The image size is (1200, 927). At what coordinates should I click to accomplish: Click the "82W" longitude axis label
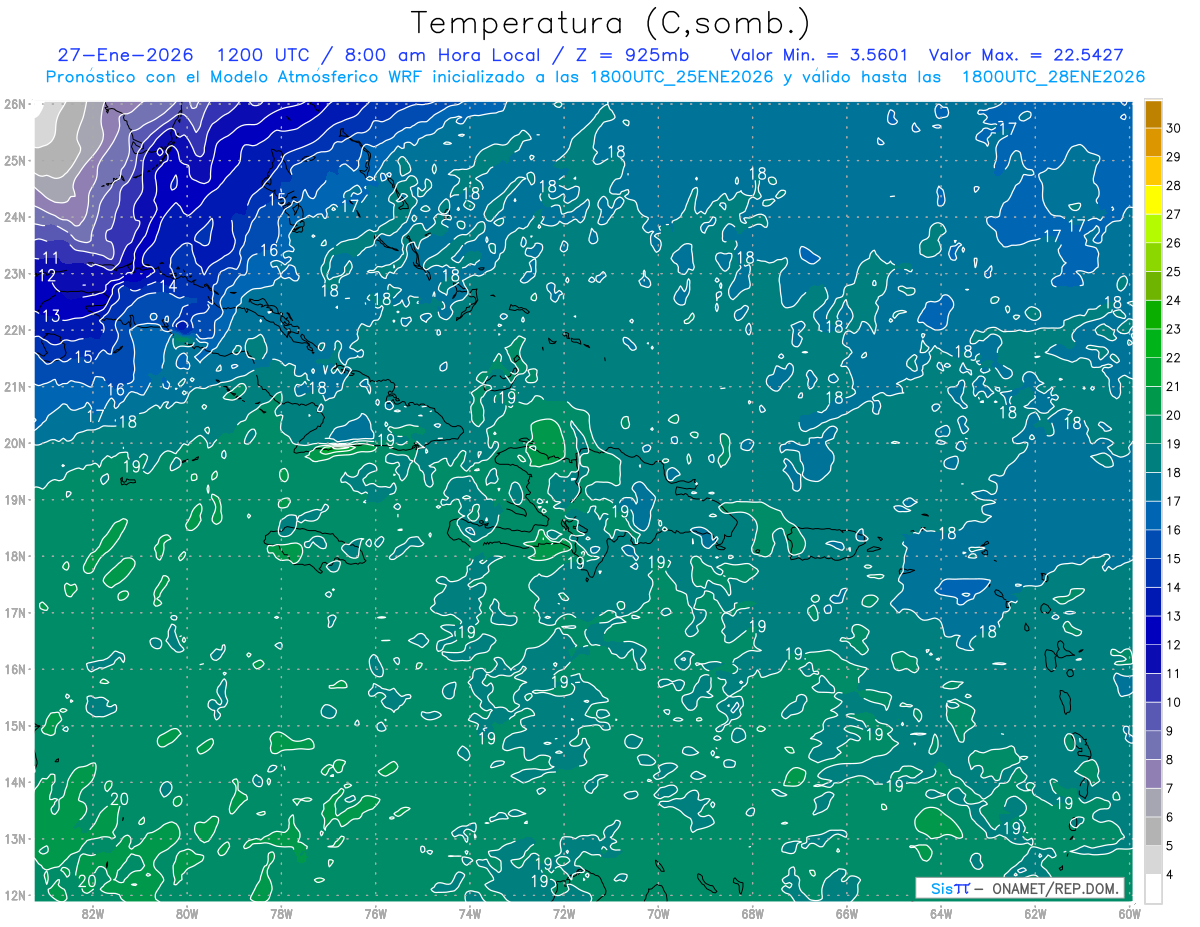(x=93, y=912)
